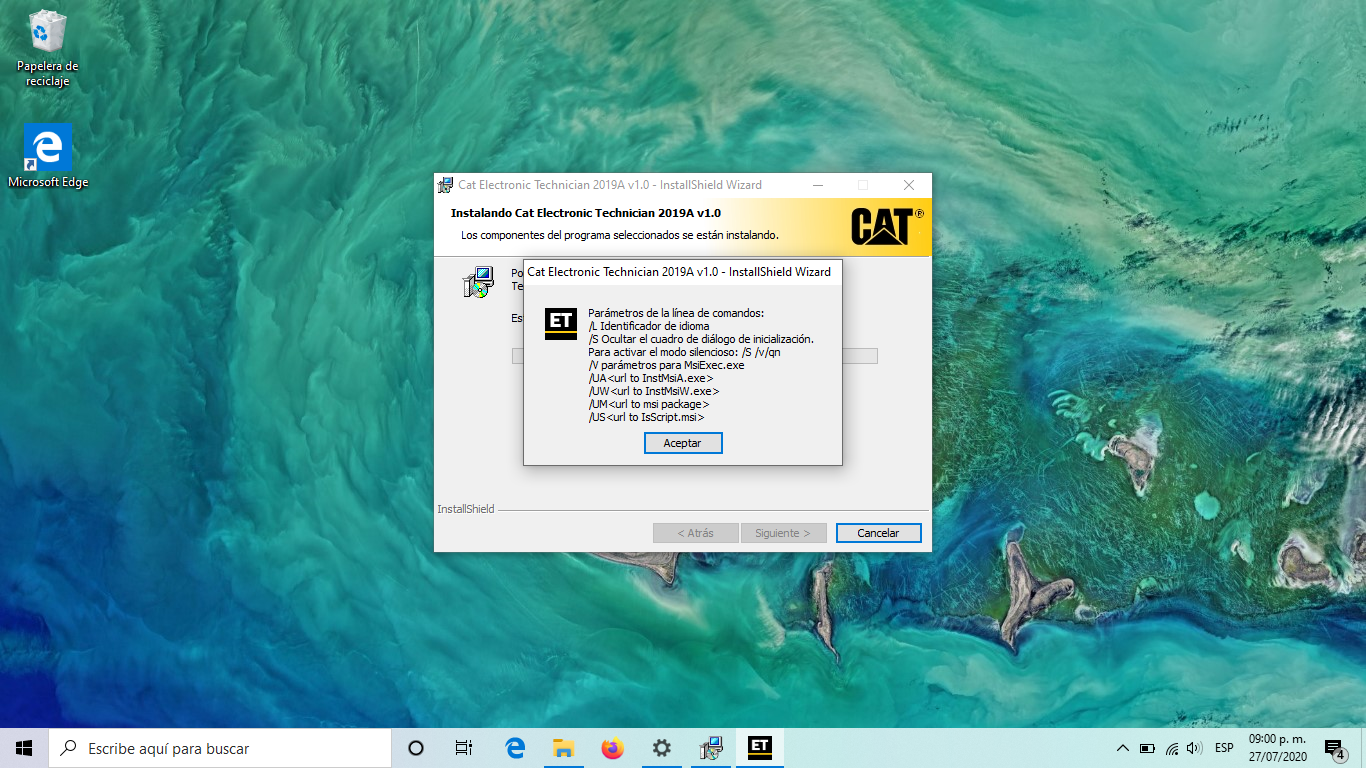Image resolution: width=1366 pixels, height=768 pixels.
Task: Click the disabled Siguiente button
Action: [x=783, y=533]
